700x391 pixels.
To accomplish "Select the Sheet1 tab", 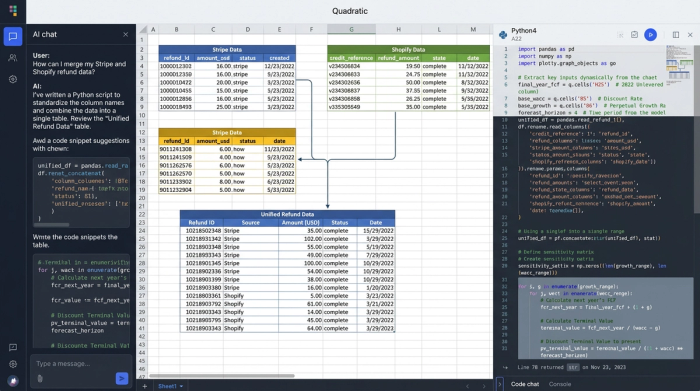I will click(x=167, y=386).
